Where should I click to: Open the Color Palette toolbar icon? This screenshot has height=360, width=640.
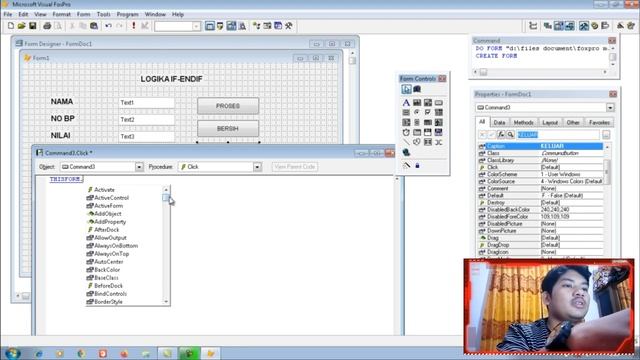pos(595,26)
